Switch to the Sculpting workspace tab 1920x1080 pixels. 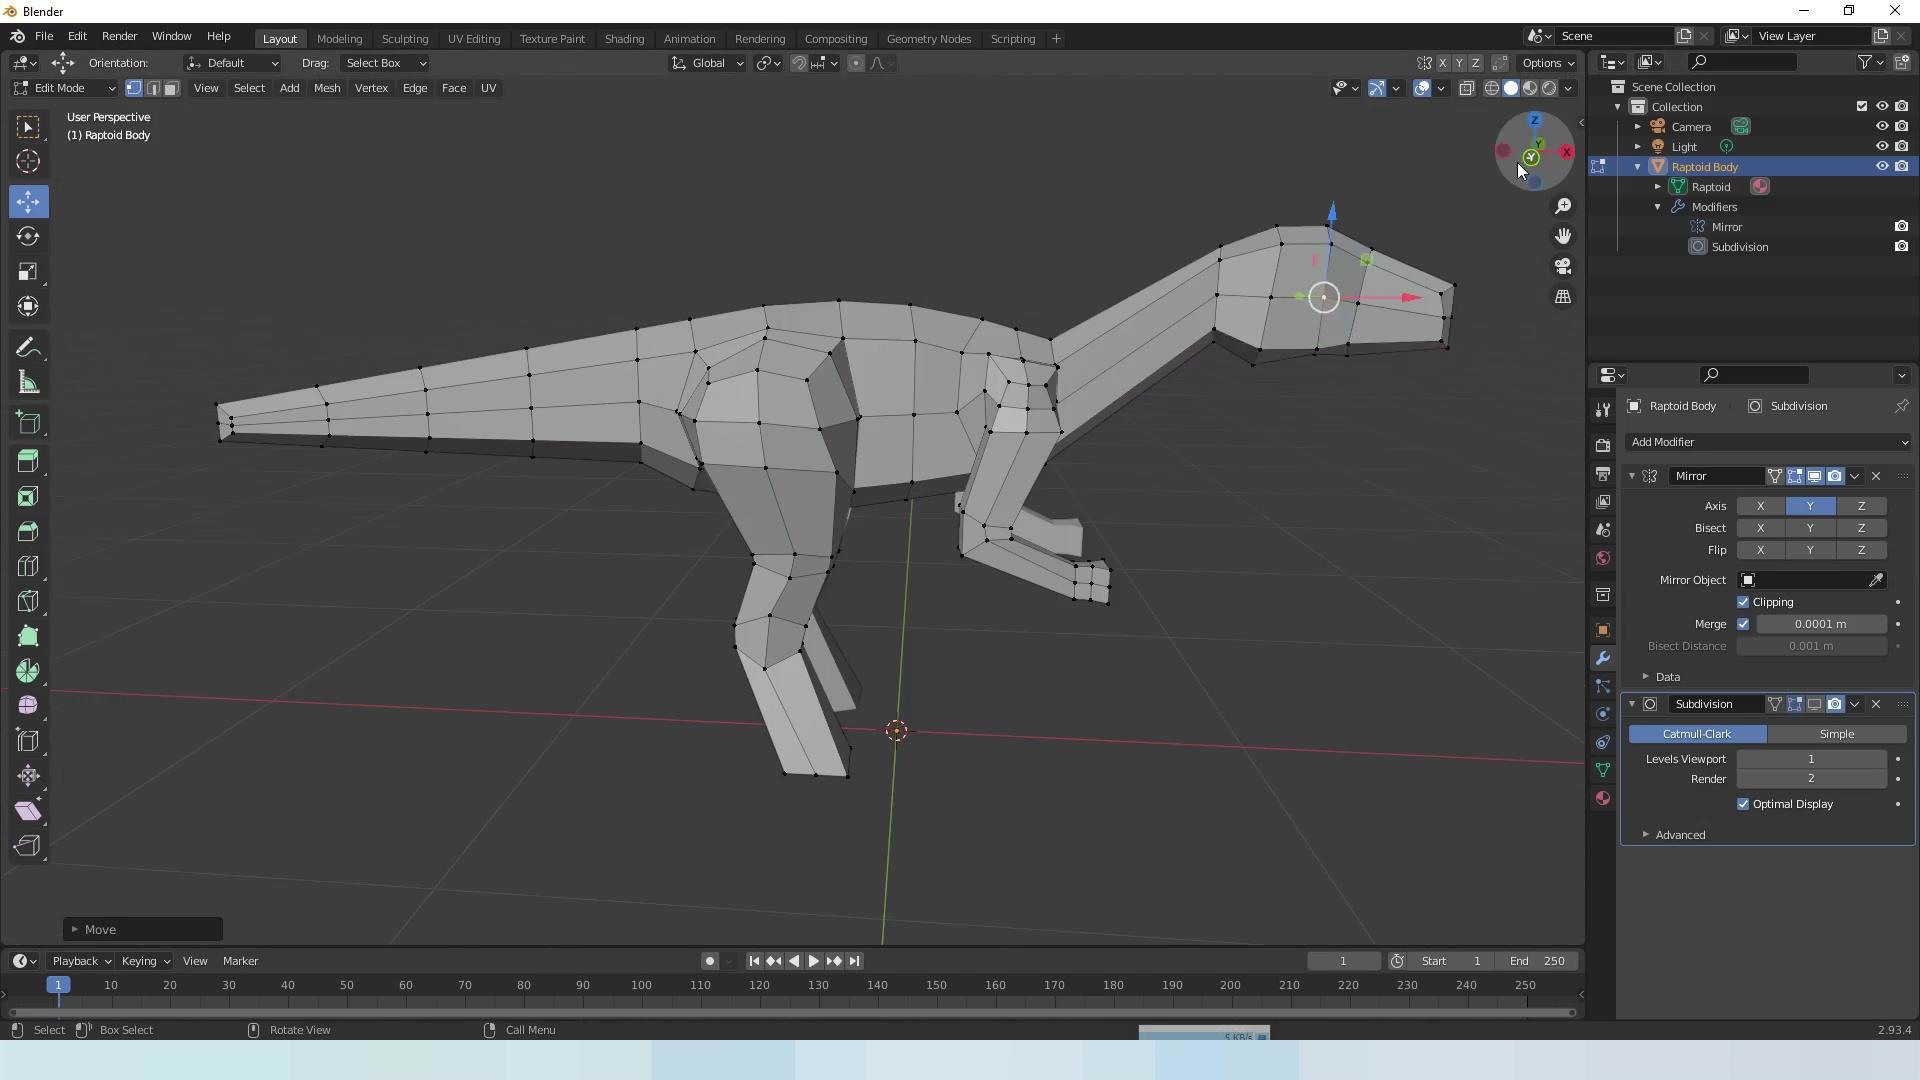point(404,39)
